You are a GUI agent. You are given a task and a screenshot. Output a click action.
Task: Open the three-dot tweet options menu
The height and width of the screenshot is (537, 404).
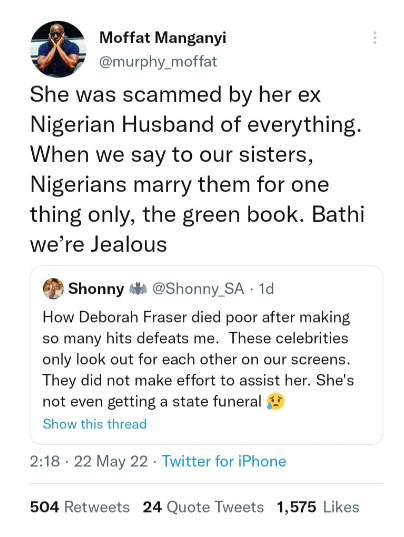pyautogui.click(x=375, y=38)
